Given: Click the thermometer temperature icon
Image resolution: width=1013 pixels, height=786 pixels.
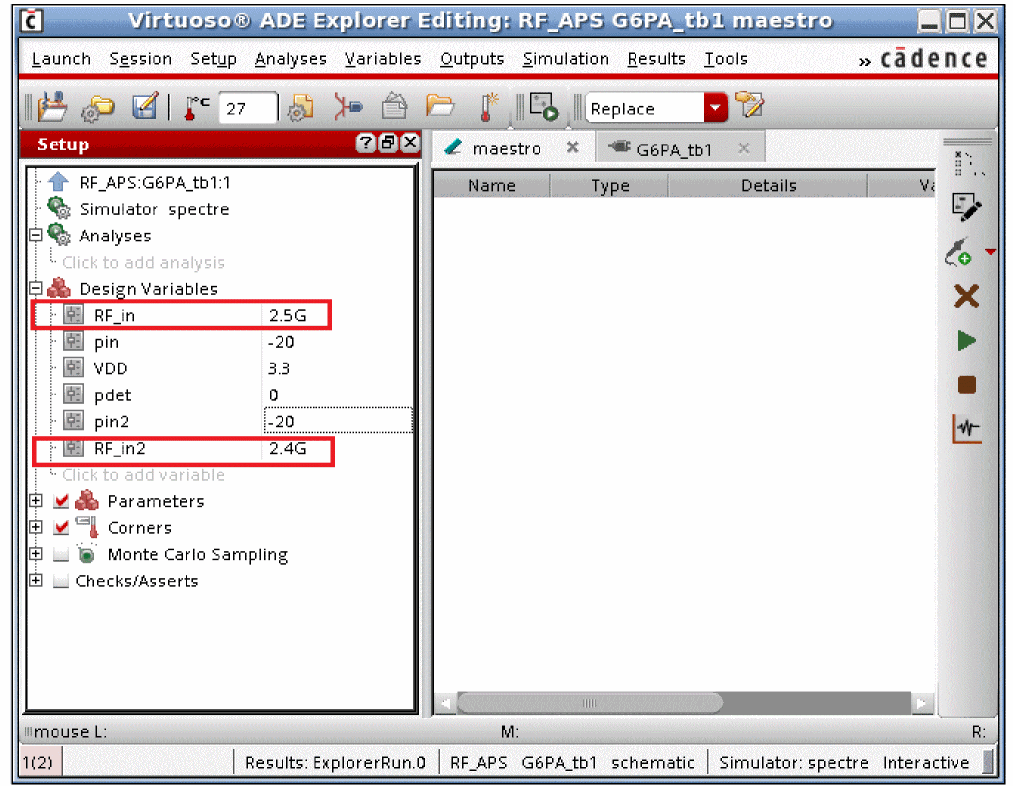Looking at the screenshot, I should tap(196, 108).
